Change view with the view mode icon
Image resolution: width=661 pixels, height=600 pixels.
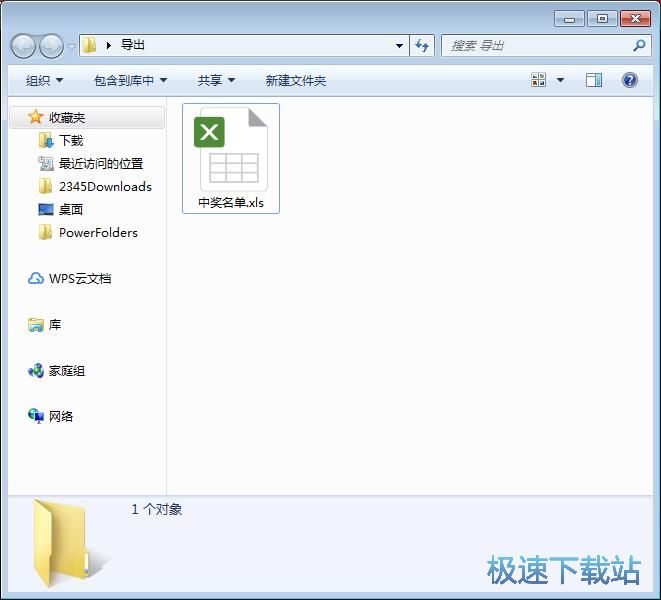coord(538,80)
